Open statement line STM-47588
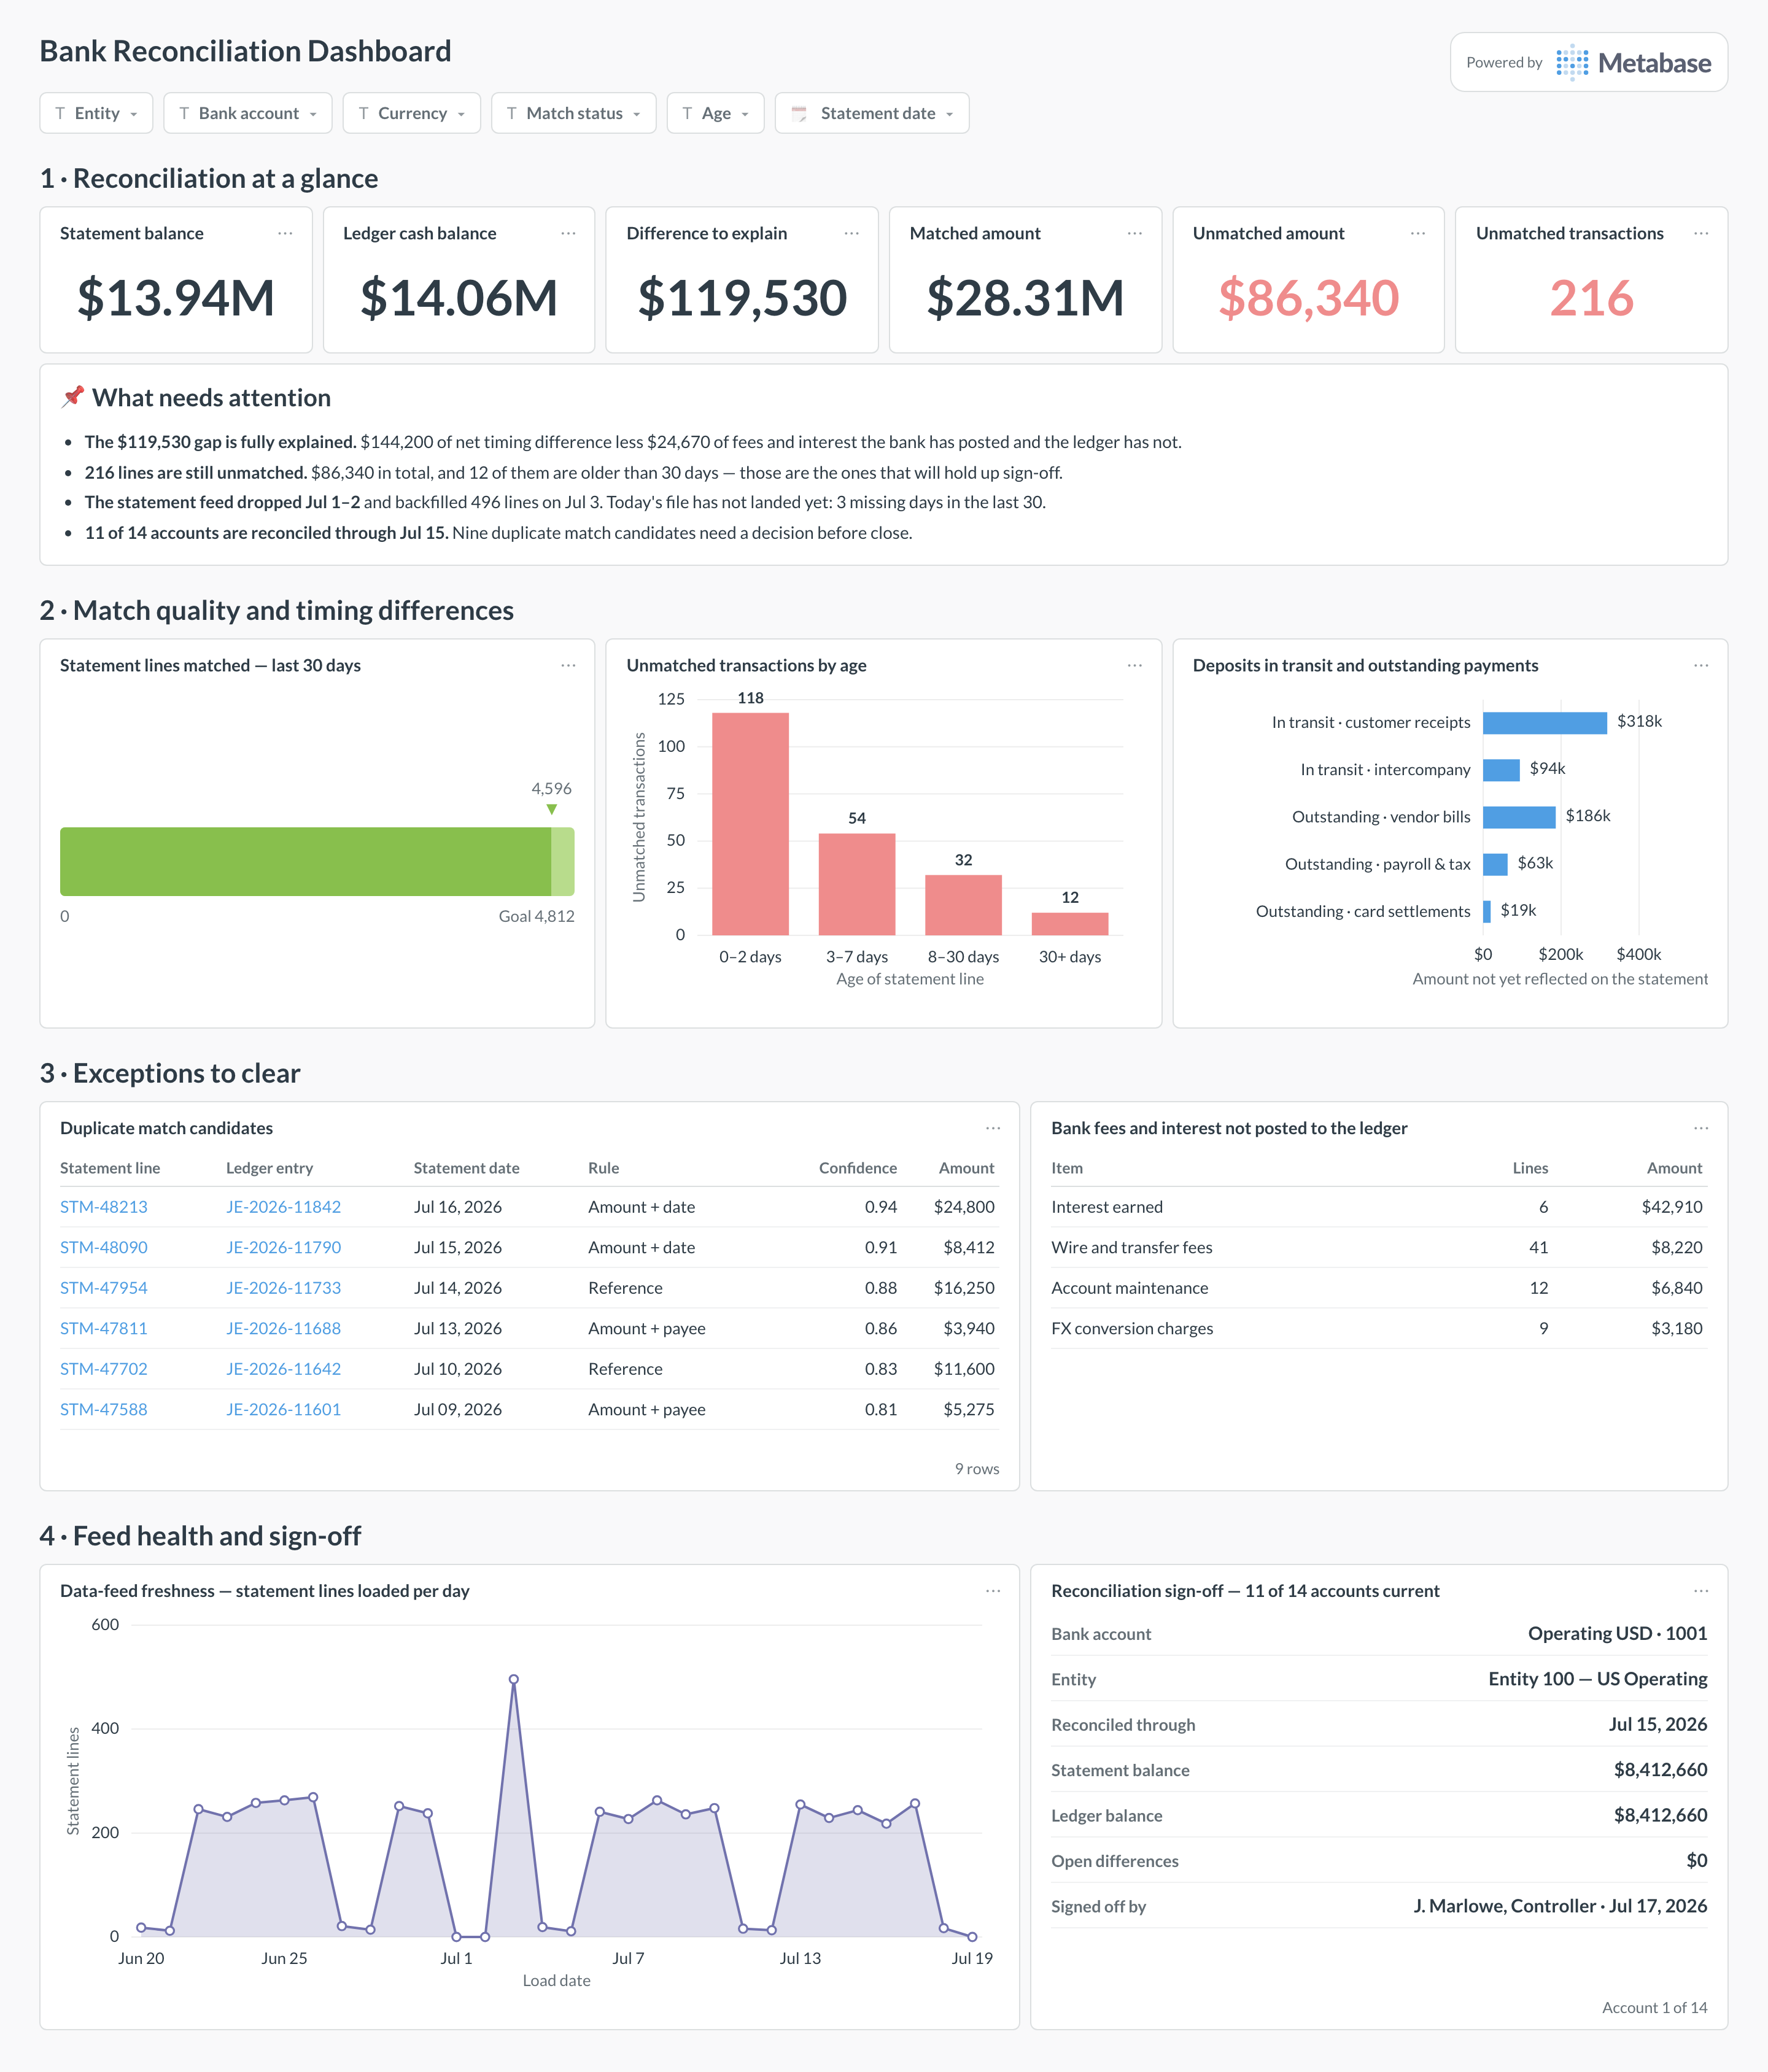The width and height of the screenshot is (1768, 2072). point(104,1409)
